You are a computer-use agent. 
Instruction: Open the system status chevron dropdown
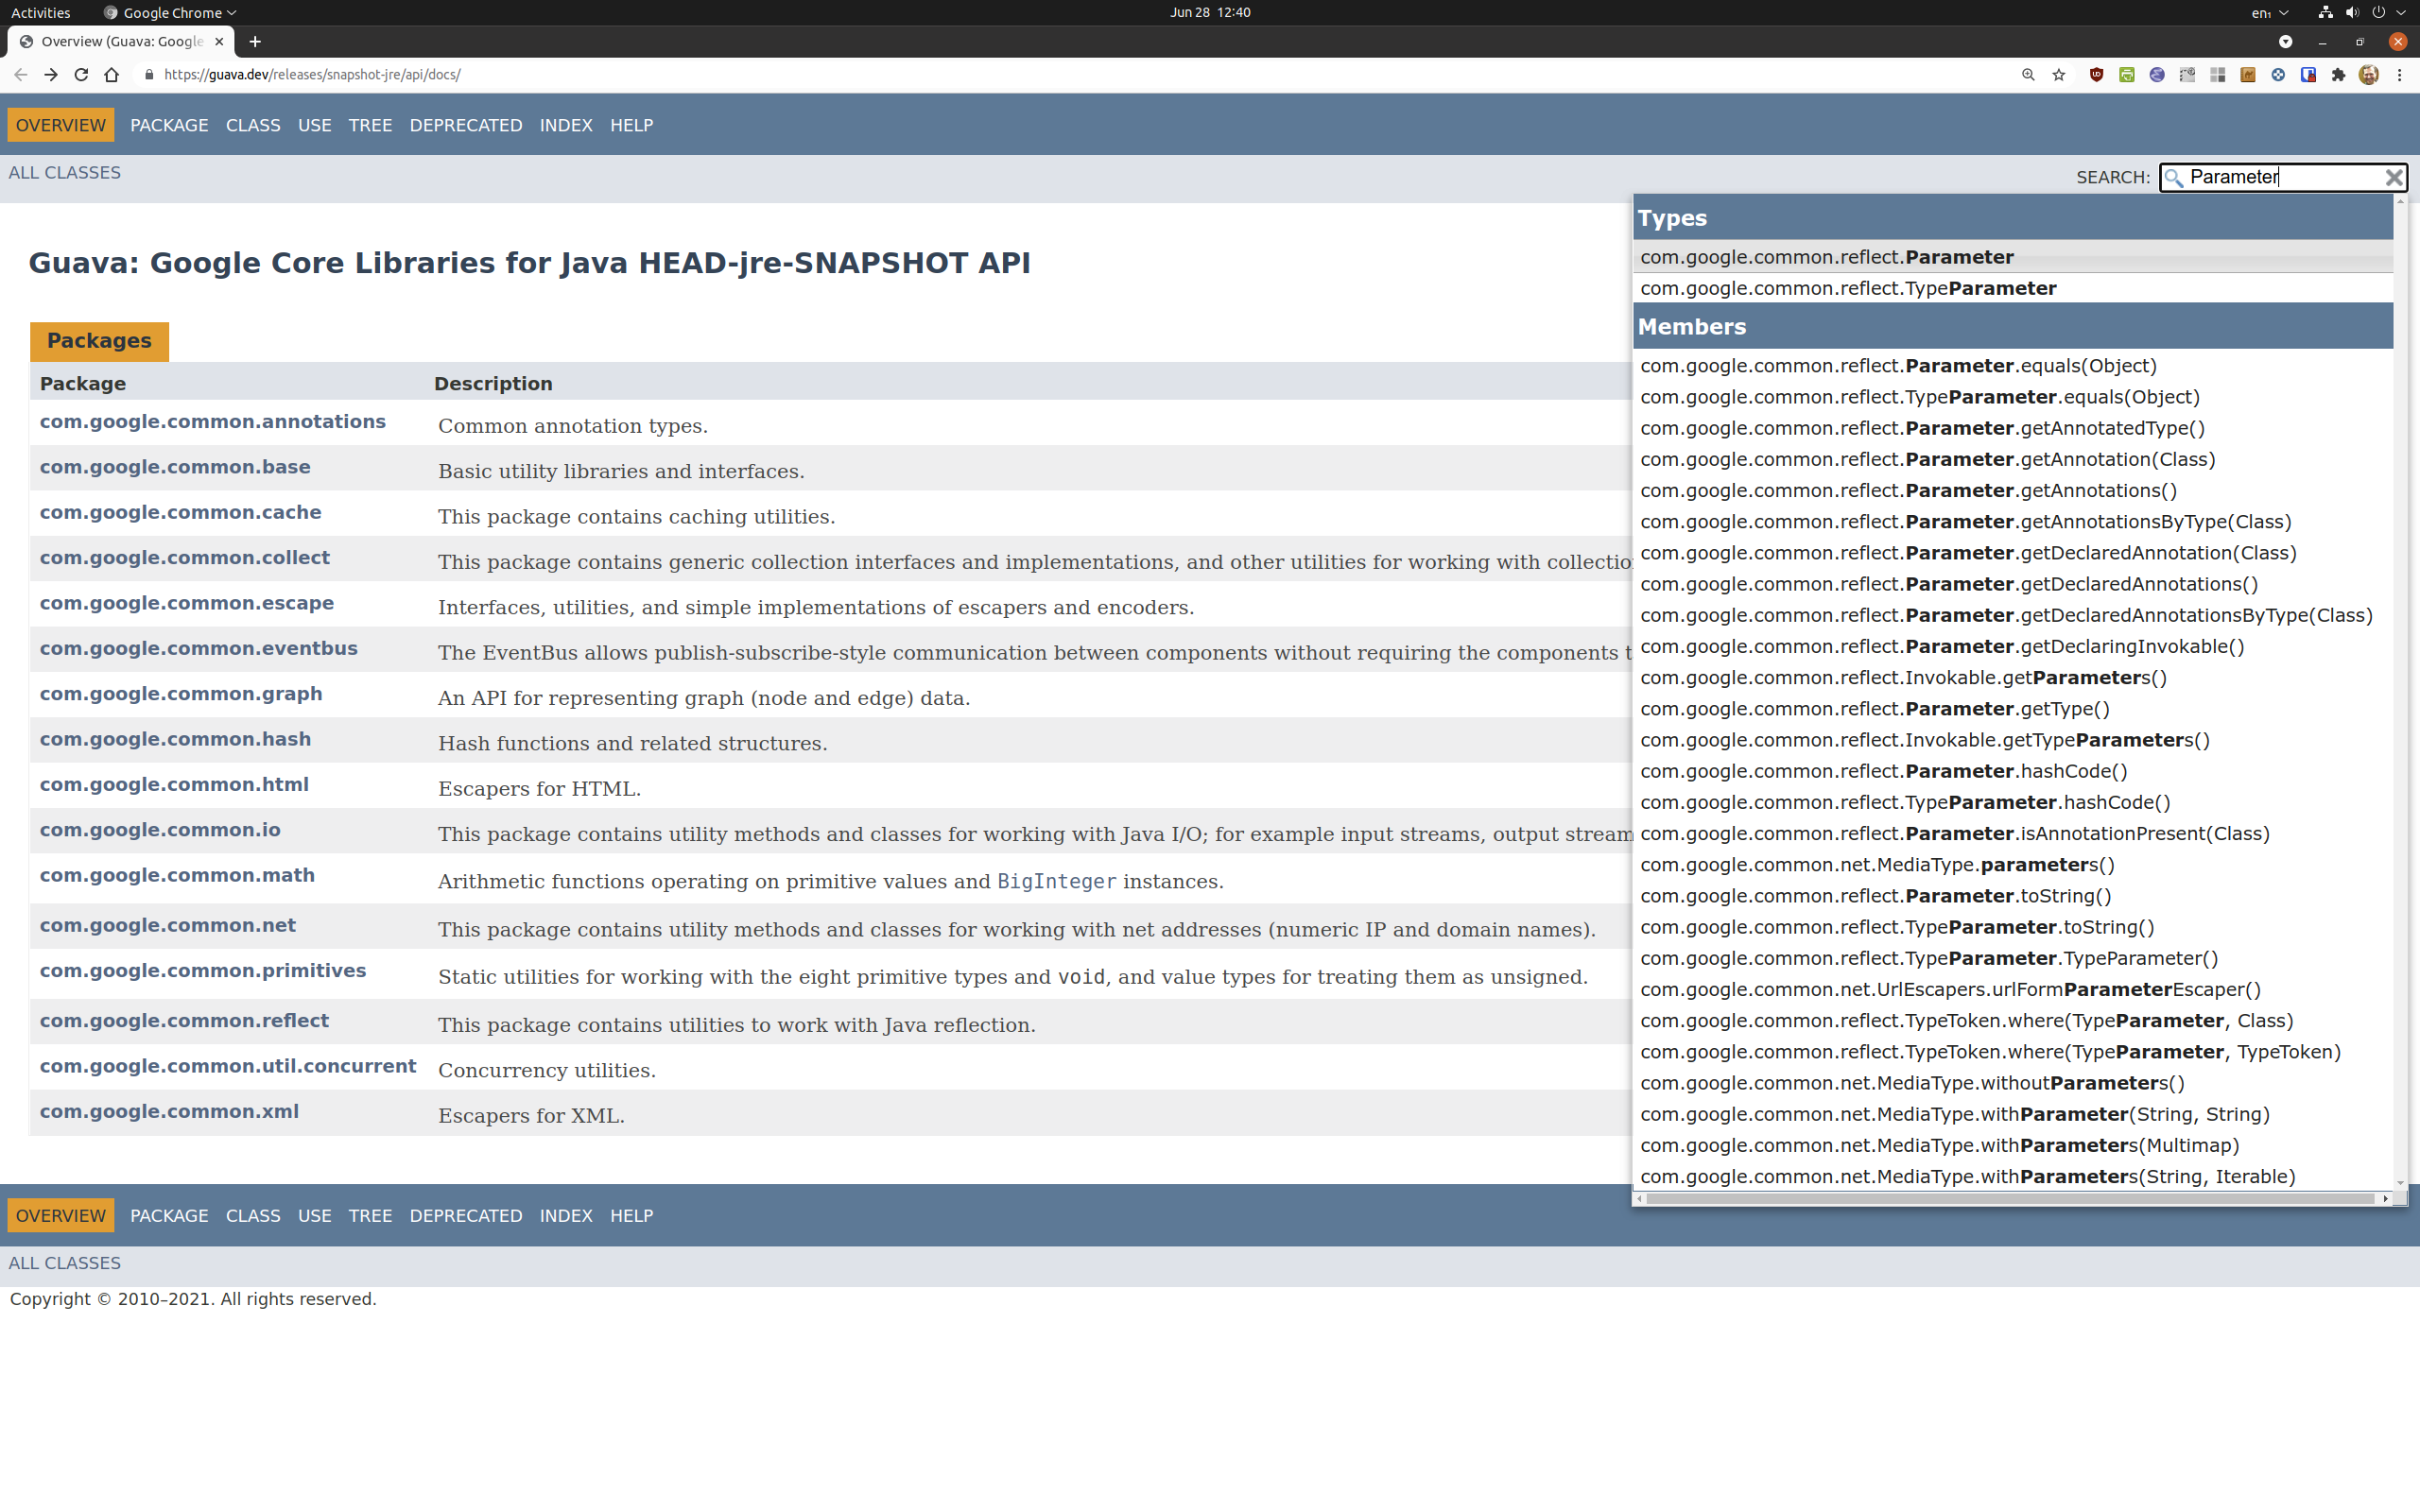[2402, 12]
